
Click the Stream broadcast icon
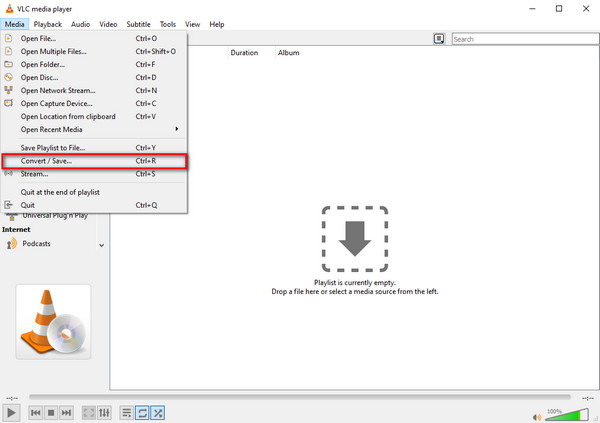click(x=8, y=173)
